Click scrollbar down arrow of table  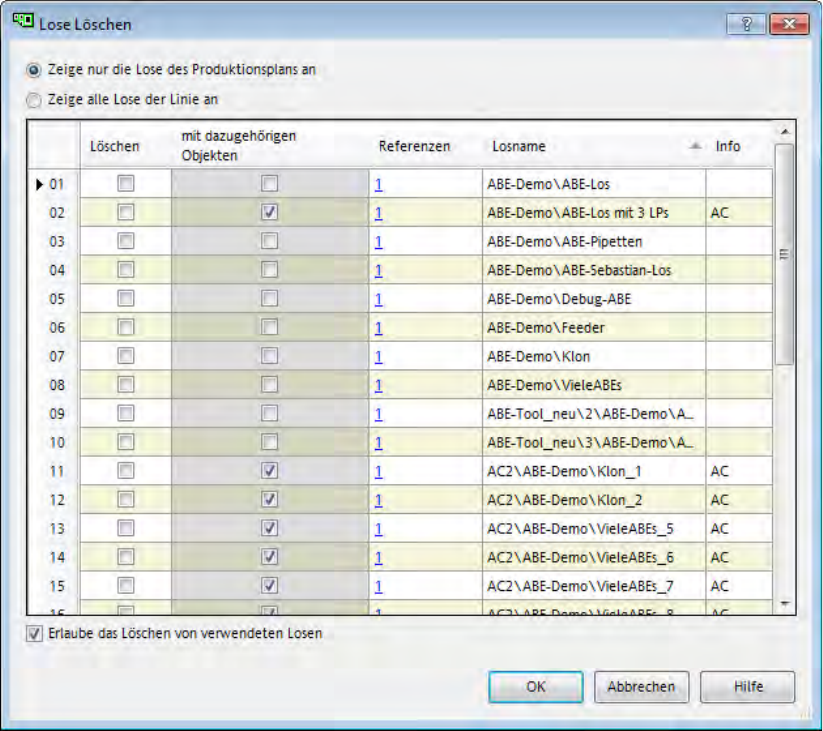click(x=785, y=604)
